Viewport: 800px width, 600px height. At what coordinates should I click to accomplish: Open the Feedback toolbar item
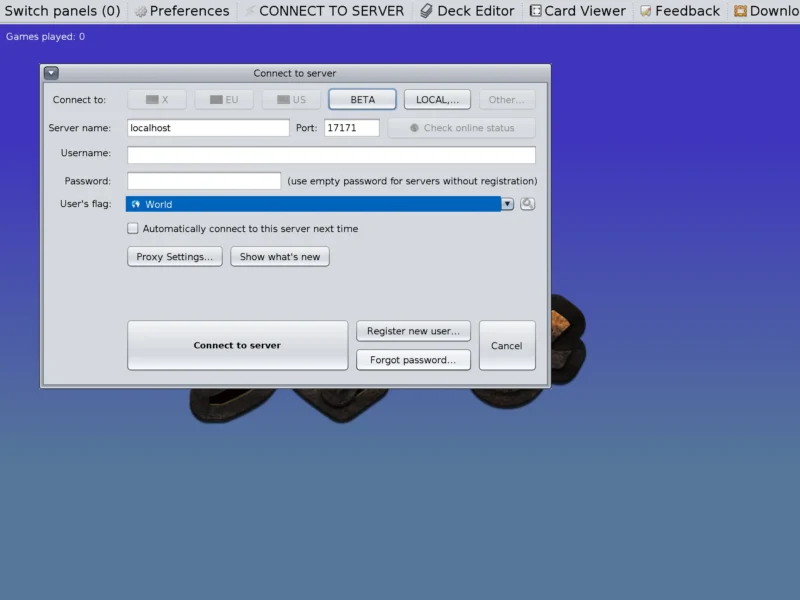pos(680,11)
